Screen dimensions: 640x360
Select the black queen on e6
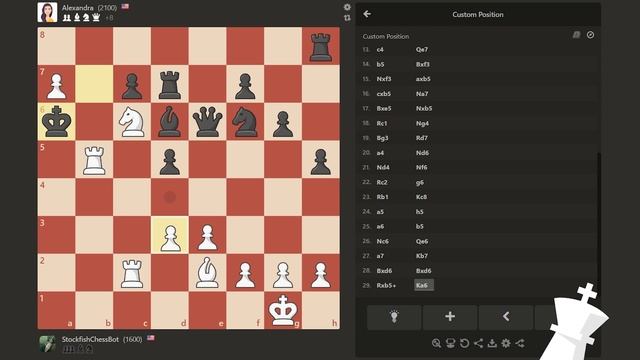[207, 121]
